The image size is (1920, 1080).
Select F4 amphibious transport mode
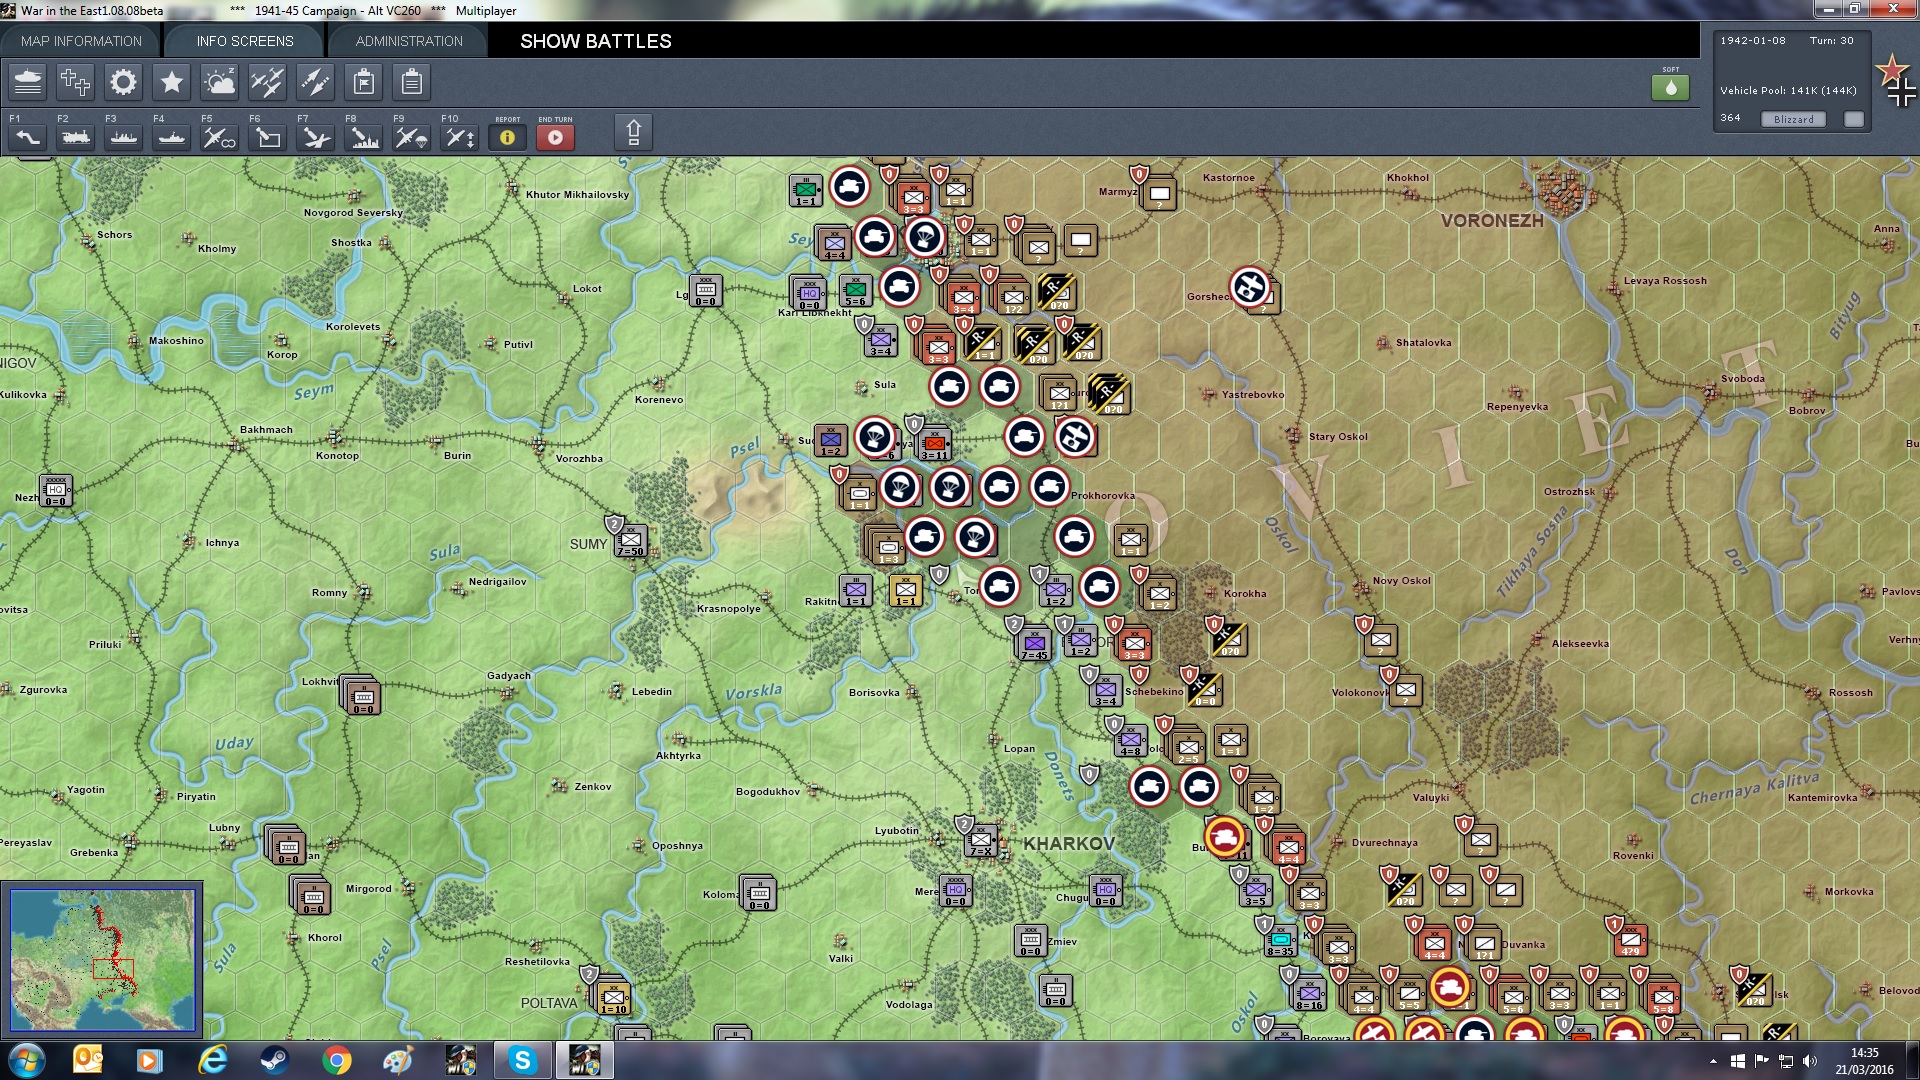point(171,137)
